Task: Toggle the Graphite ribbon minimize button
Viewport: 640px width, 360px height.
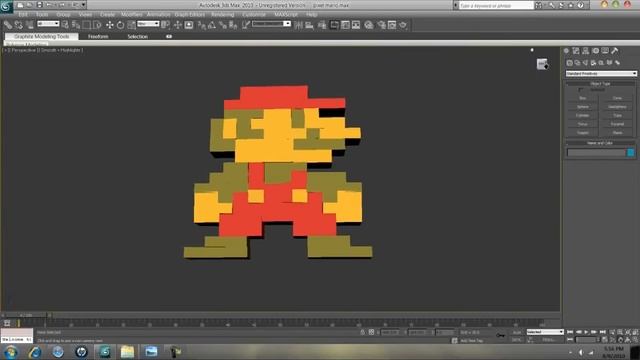Action: (x=169, y=36)
